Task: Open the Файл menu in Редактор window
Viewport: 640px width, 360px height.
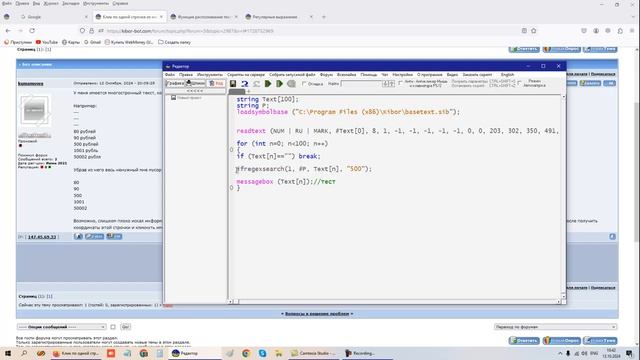Action: pyautogui.click(x=169, y=75)
